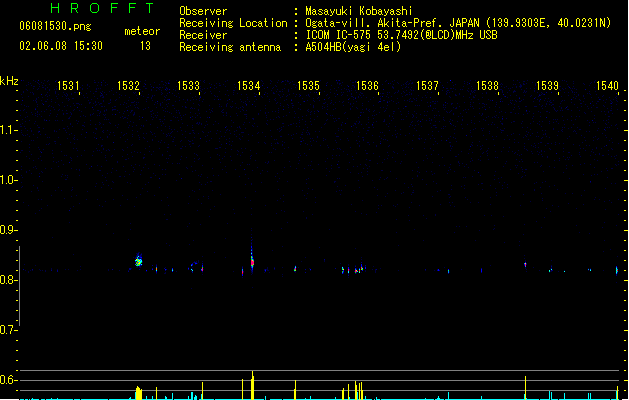Click the 0.9 kHz frequency label
The height and width of the screenshot is (400, 629).
point(8,230)
